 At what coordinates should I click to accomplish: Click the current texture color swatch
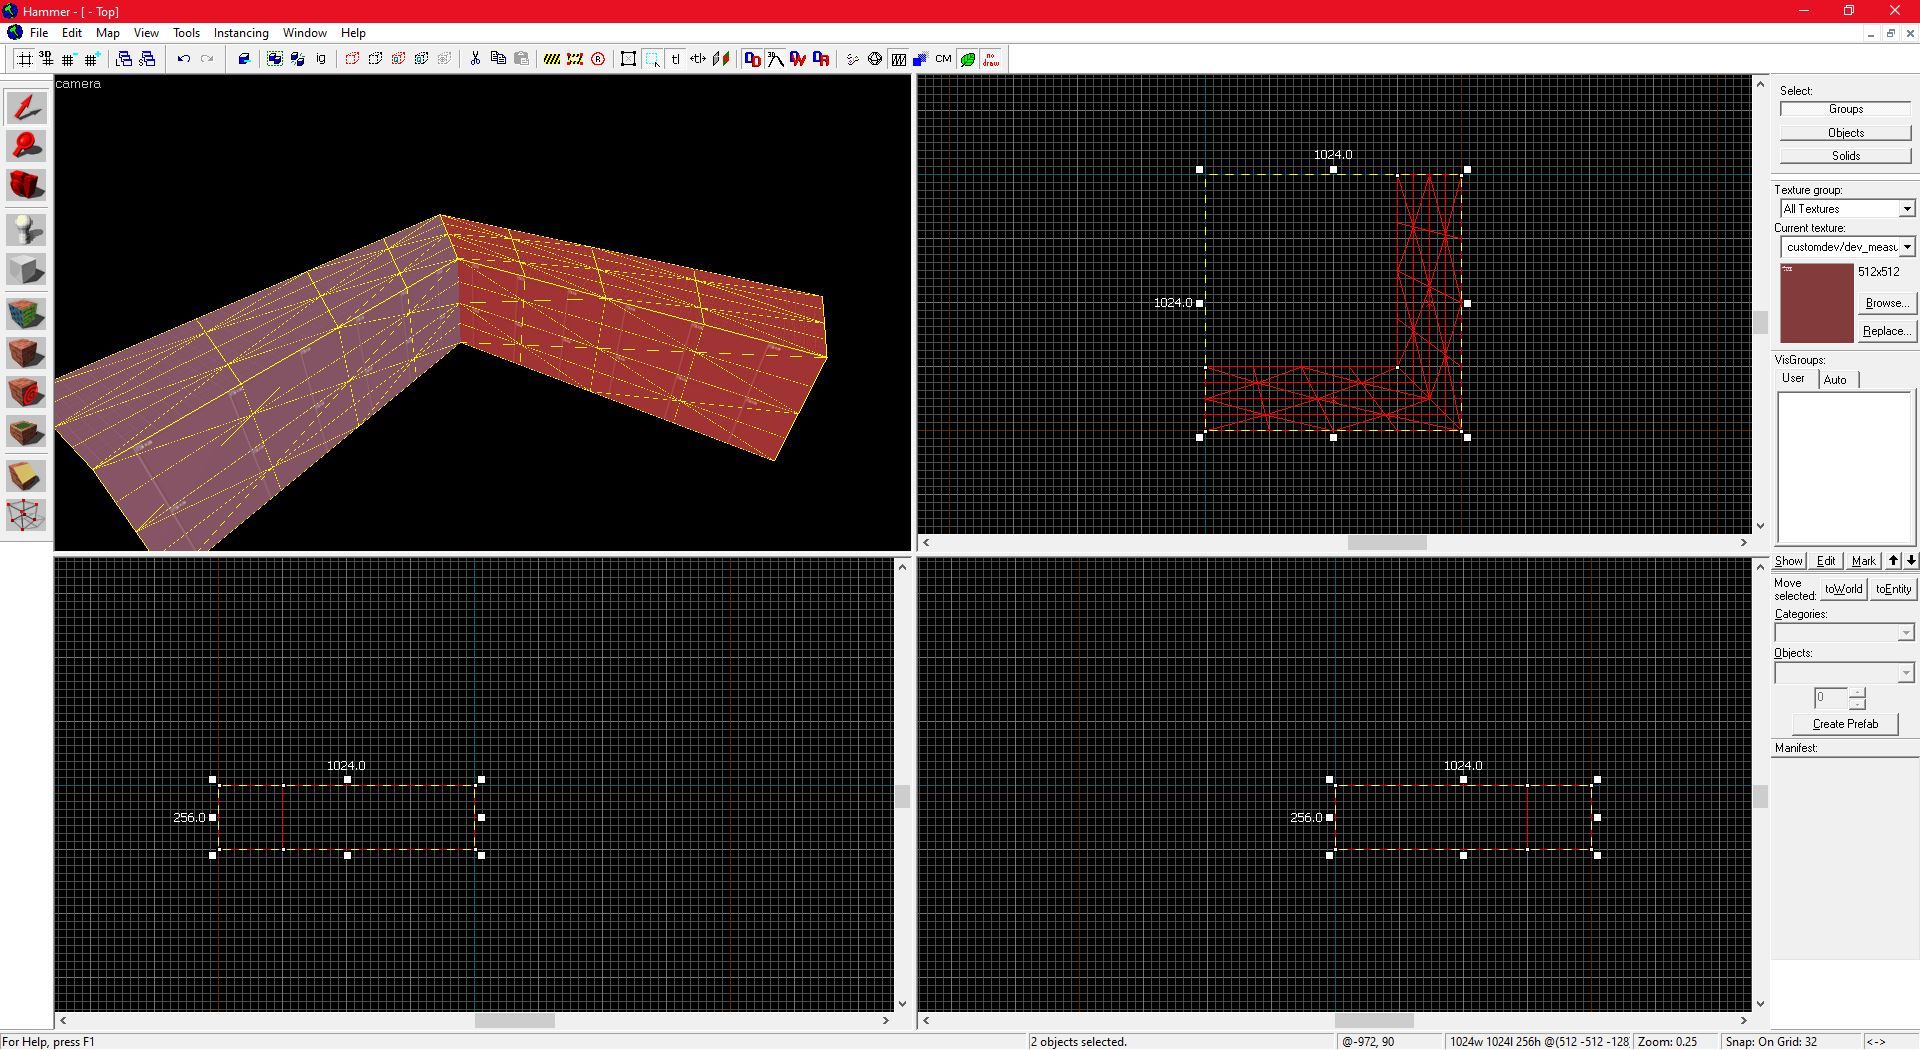(x=1816, y=303)
